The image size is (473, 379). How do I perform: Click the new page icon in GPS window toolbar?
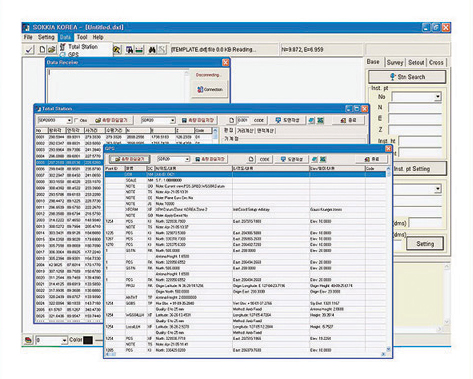click(x=252, y=159)
